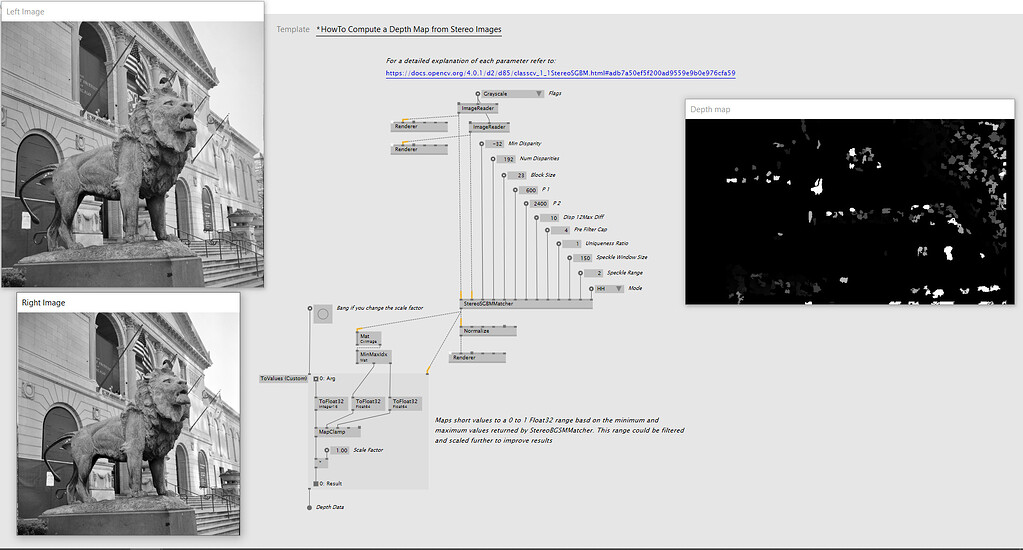The image size is (1023, 550).
Task: Click the Min Disparity value -32
Action: (496, 144)
